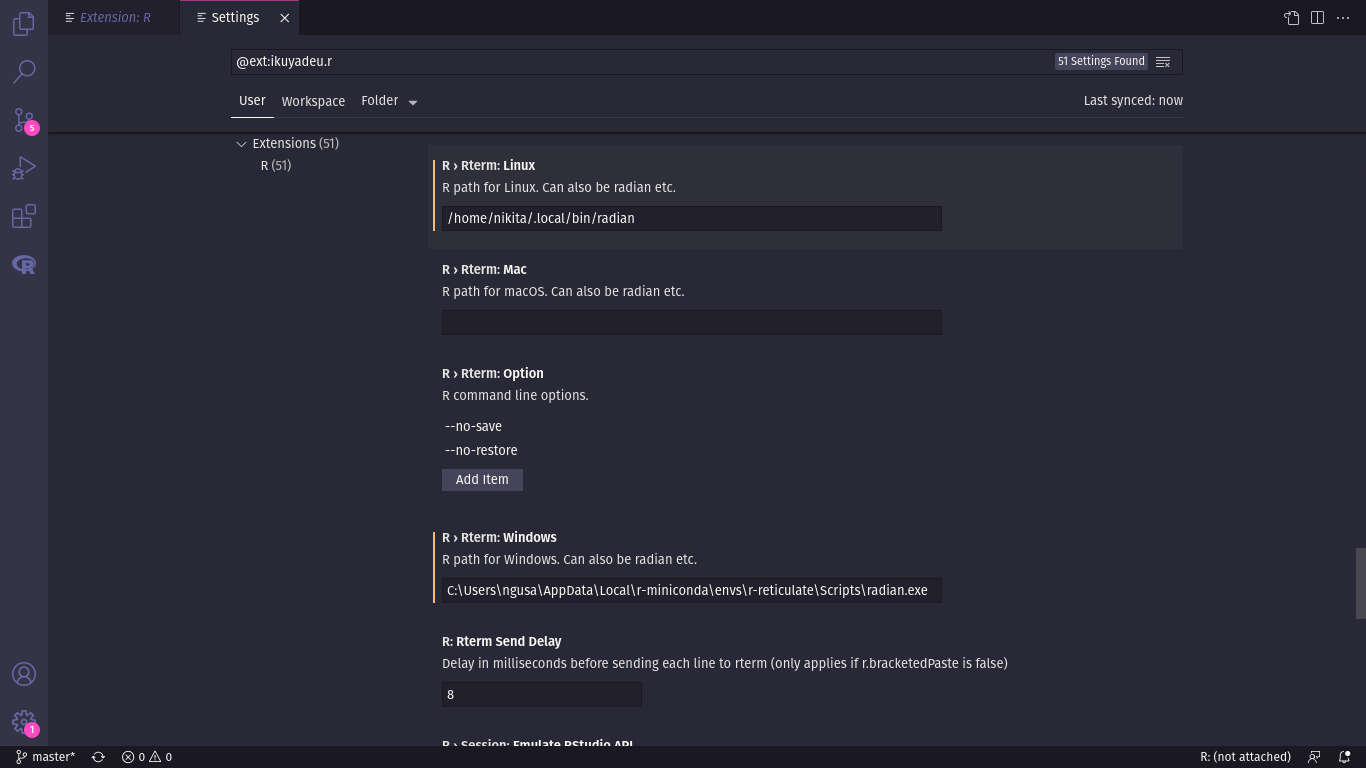Image resolution: width=1366 pixels, height=768 pixels.
Task: Open the Split Editor icon
Action: [1317, 17]
